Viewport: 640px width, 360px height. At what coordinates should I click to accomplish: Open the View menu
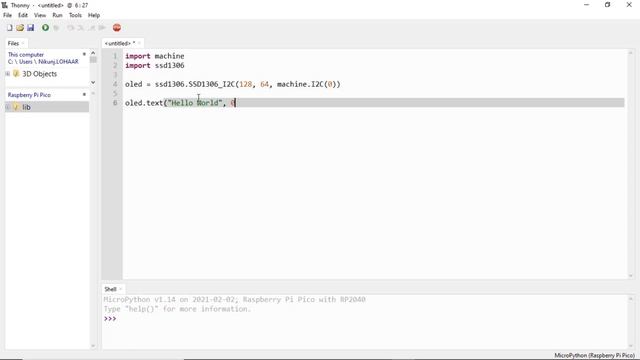click(40, 15)
